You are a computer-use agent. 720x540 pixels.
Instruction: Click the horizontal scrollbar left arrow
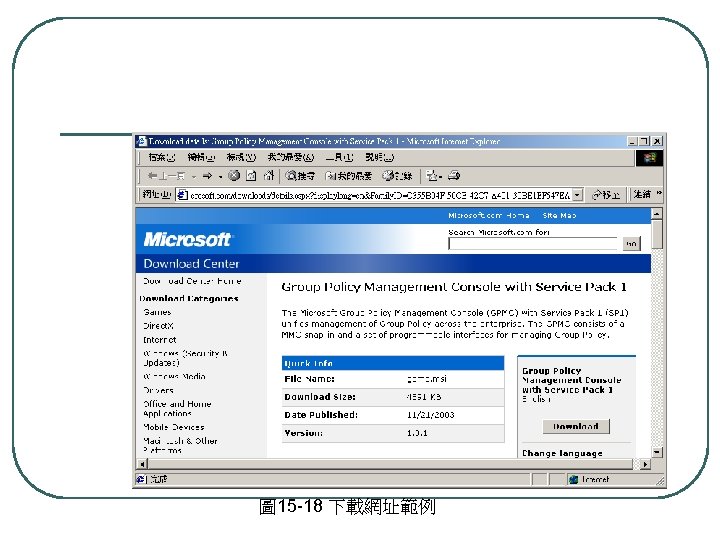[x=142, y=464]
